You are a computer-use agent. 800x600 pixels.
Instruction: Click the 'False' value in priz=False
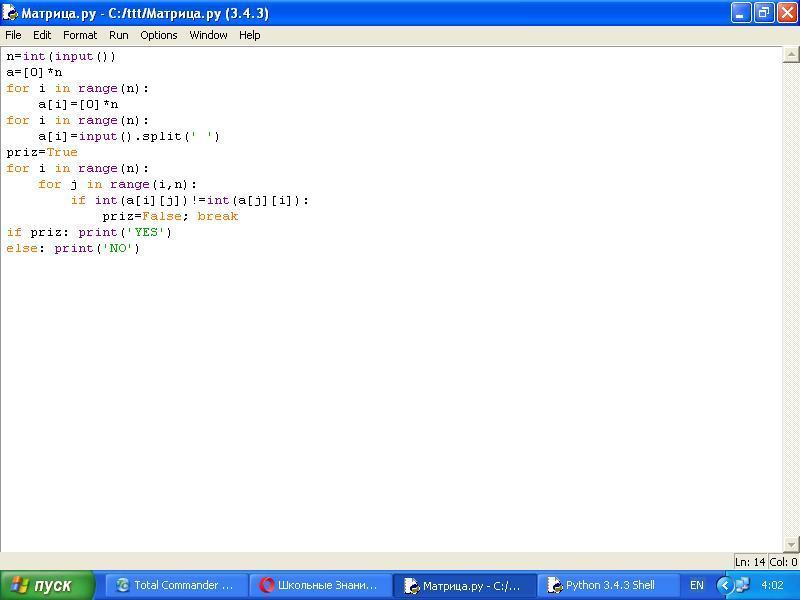coord(162,216)
